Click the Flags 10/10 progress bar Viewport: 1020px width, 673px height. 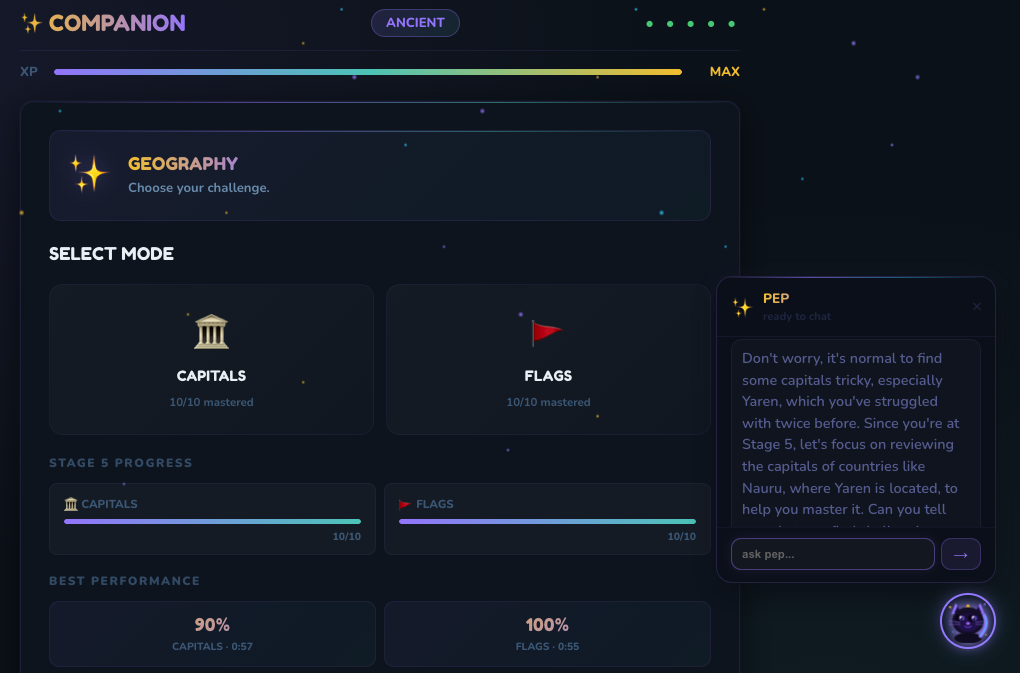[547, 521]
